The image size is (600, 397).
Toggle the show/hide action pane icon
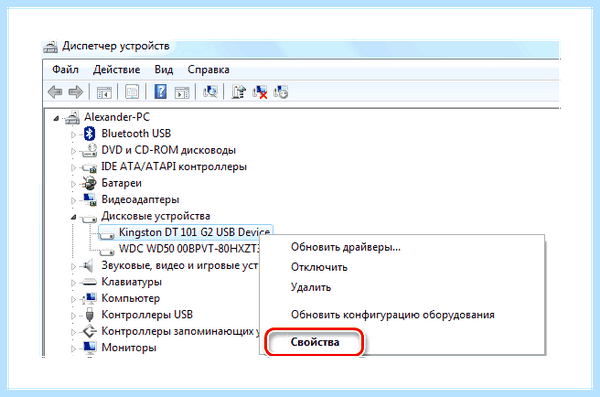[x=182, y=92]
